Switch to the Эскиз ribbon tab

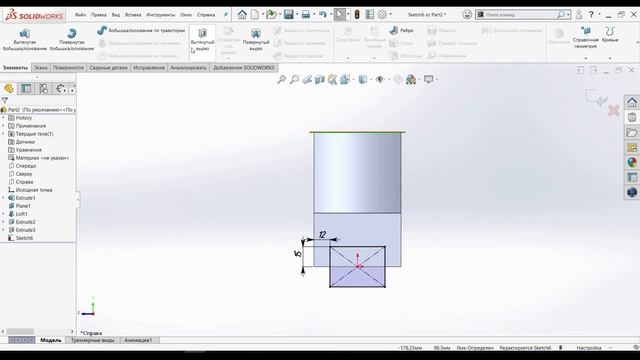(x=40, y=68)
